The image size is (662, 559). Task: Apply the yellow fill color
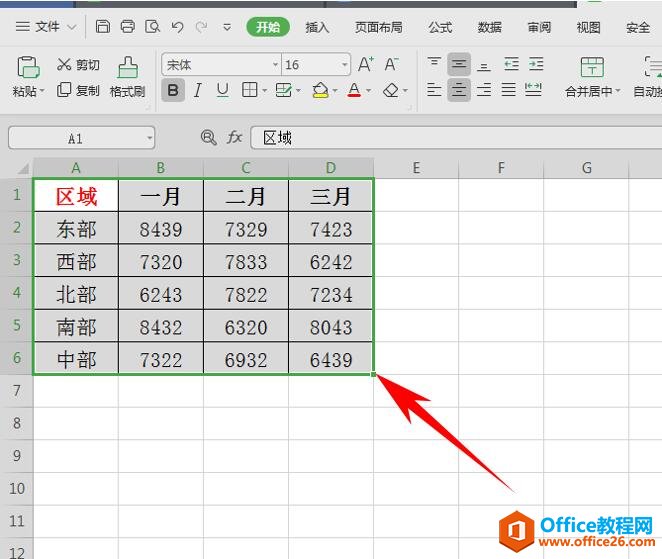321,90
